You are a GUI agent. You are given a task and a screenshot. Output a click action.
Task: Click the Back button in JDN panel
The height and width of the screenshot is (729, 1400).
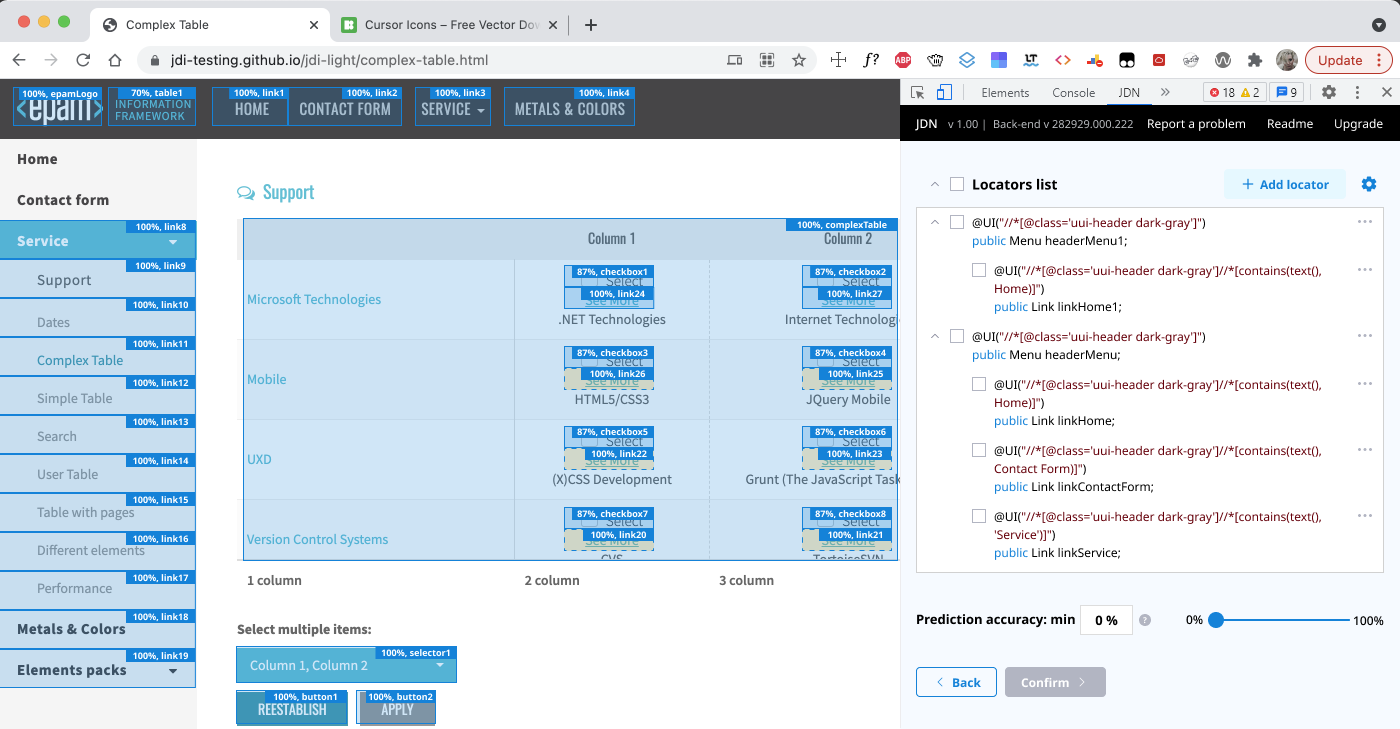[956, 682]
